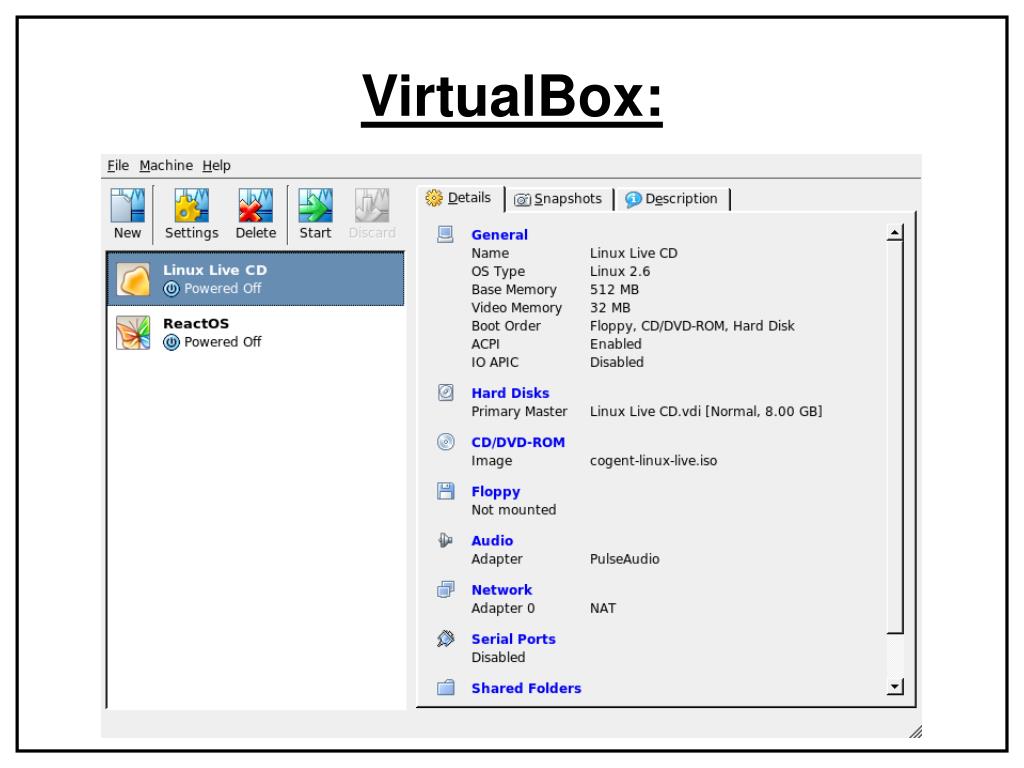
Task: Click the details pane scroll up arrow
Action: (x=895, y=232)
